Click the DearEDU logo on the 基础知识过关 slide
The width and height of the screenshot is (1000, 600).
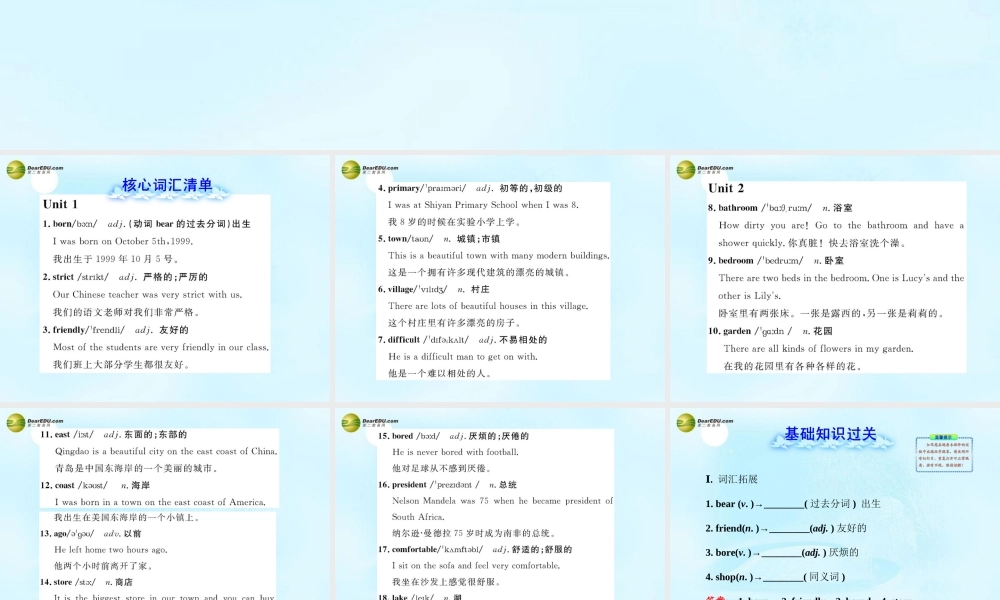coord(688,424)
